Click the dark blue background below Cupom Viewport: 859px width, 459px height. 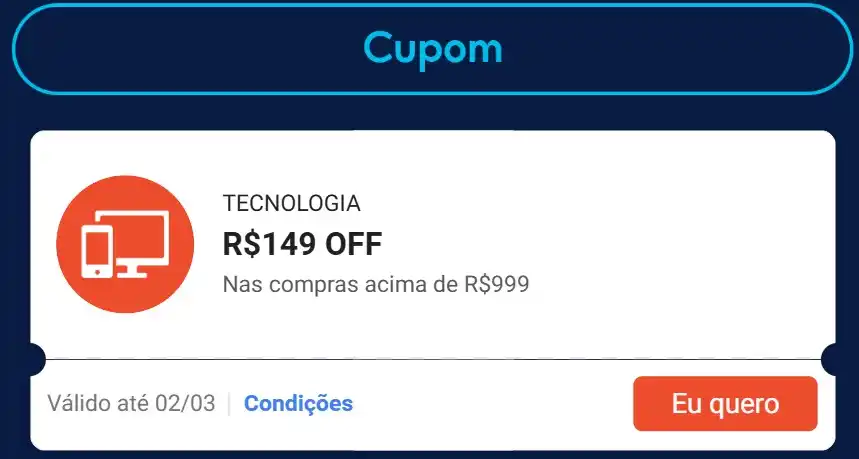point(433,113)
